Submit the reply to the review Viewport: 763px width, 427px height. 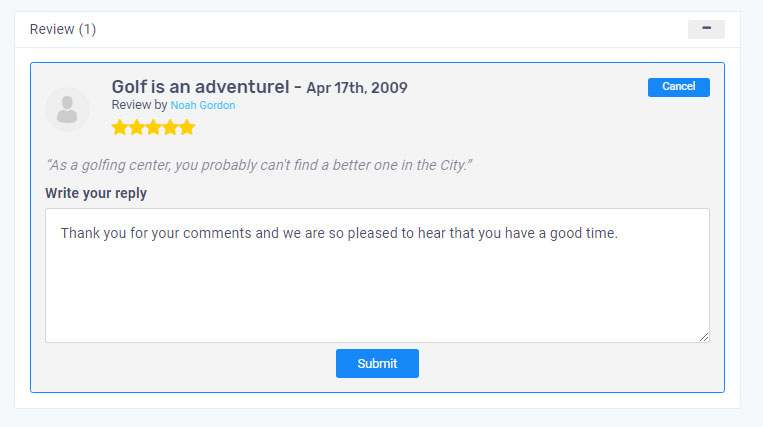tap(377, 363)
